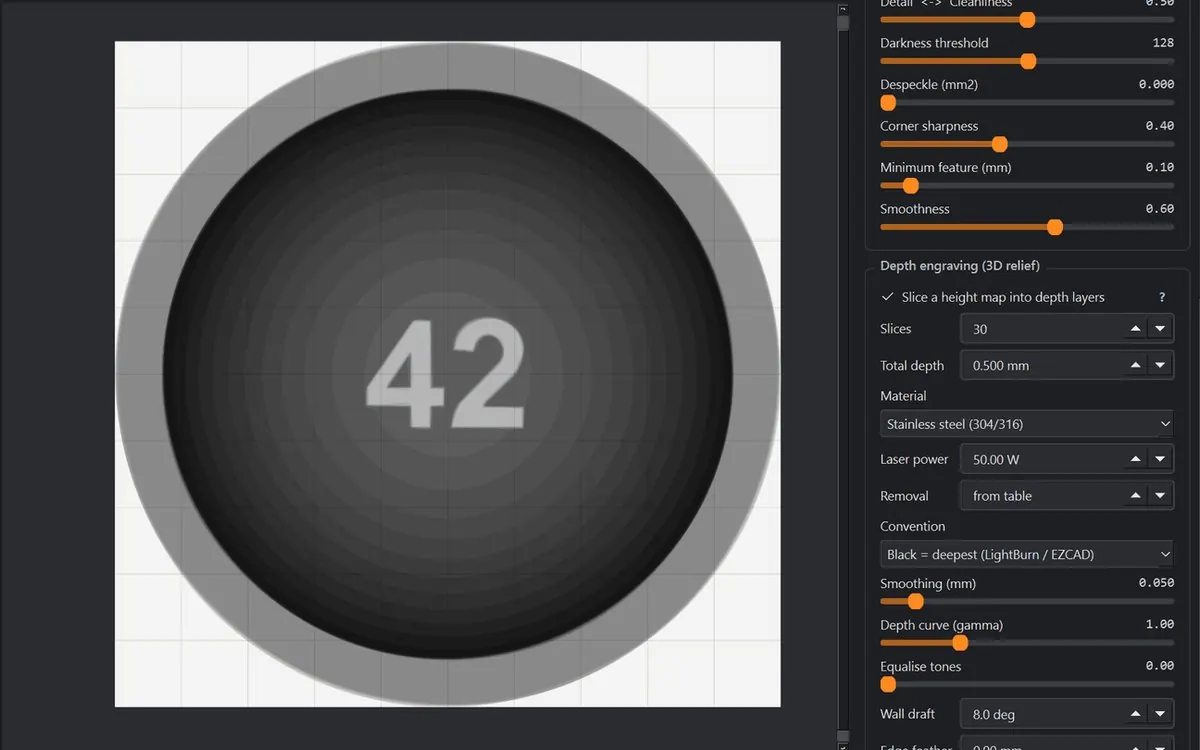Image resolution: width=1200 pixels, height=750 pixels.
Task: Decrease Total depth with its down arrow
Action: [x=1160, y=366]
